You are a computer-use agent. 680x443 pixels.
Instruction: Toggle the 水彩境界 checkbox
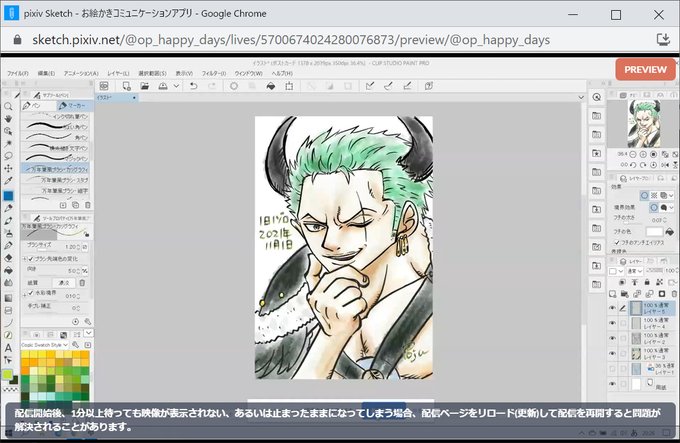point(31,293)
